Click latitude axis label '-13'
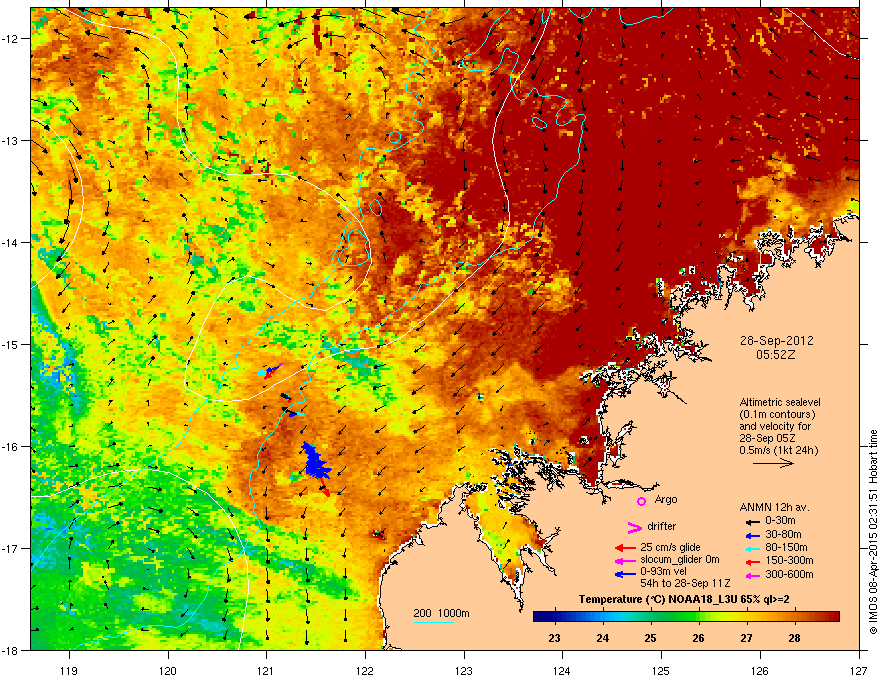Screen dimensions: 880x680 click(x=10, y=140)
